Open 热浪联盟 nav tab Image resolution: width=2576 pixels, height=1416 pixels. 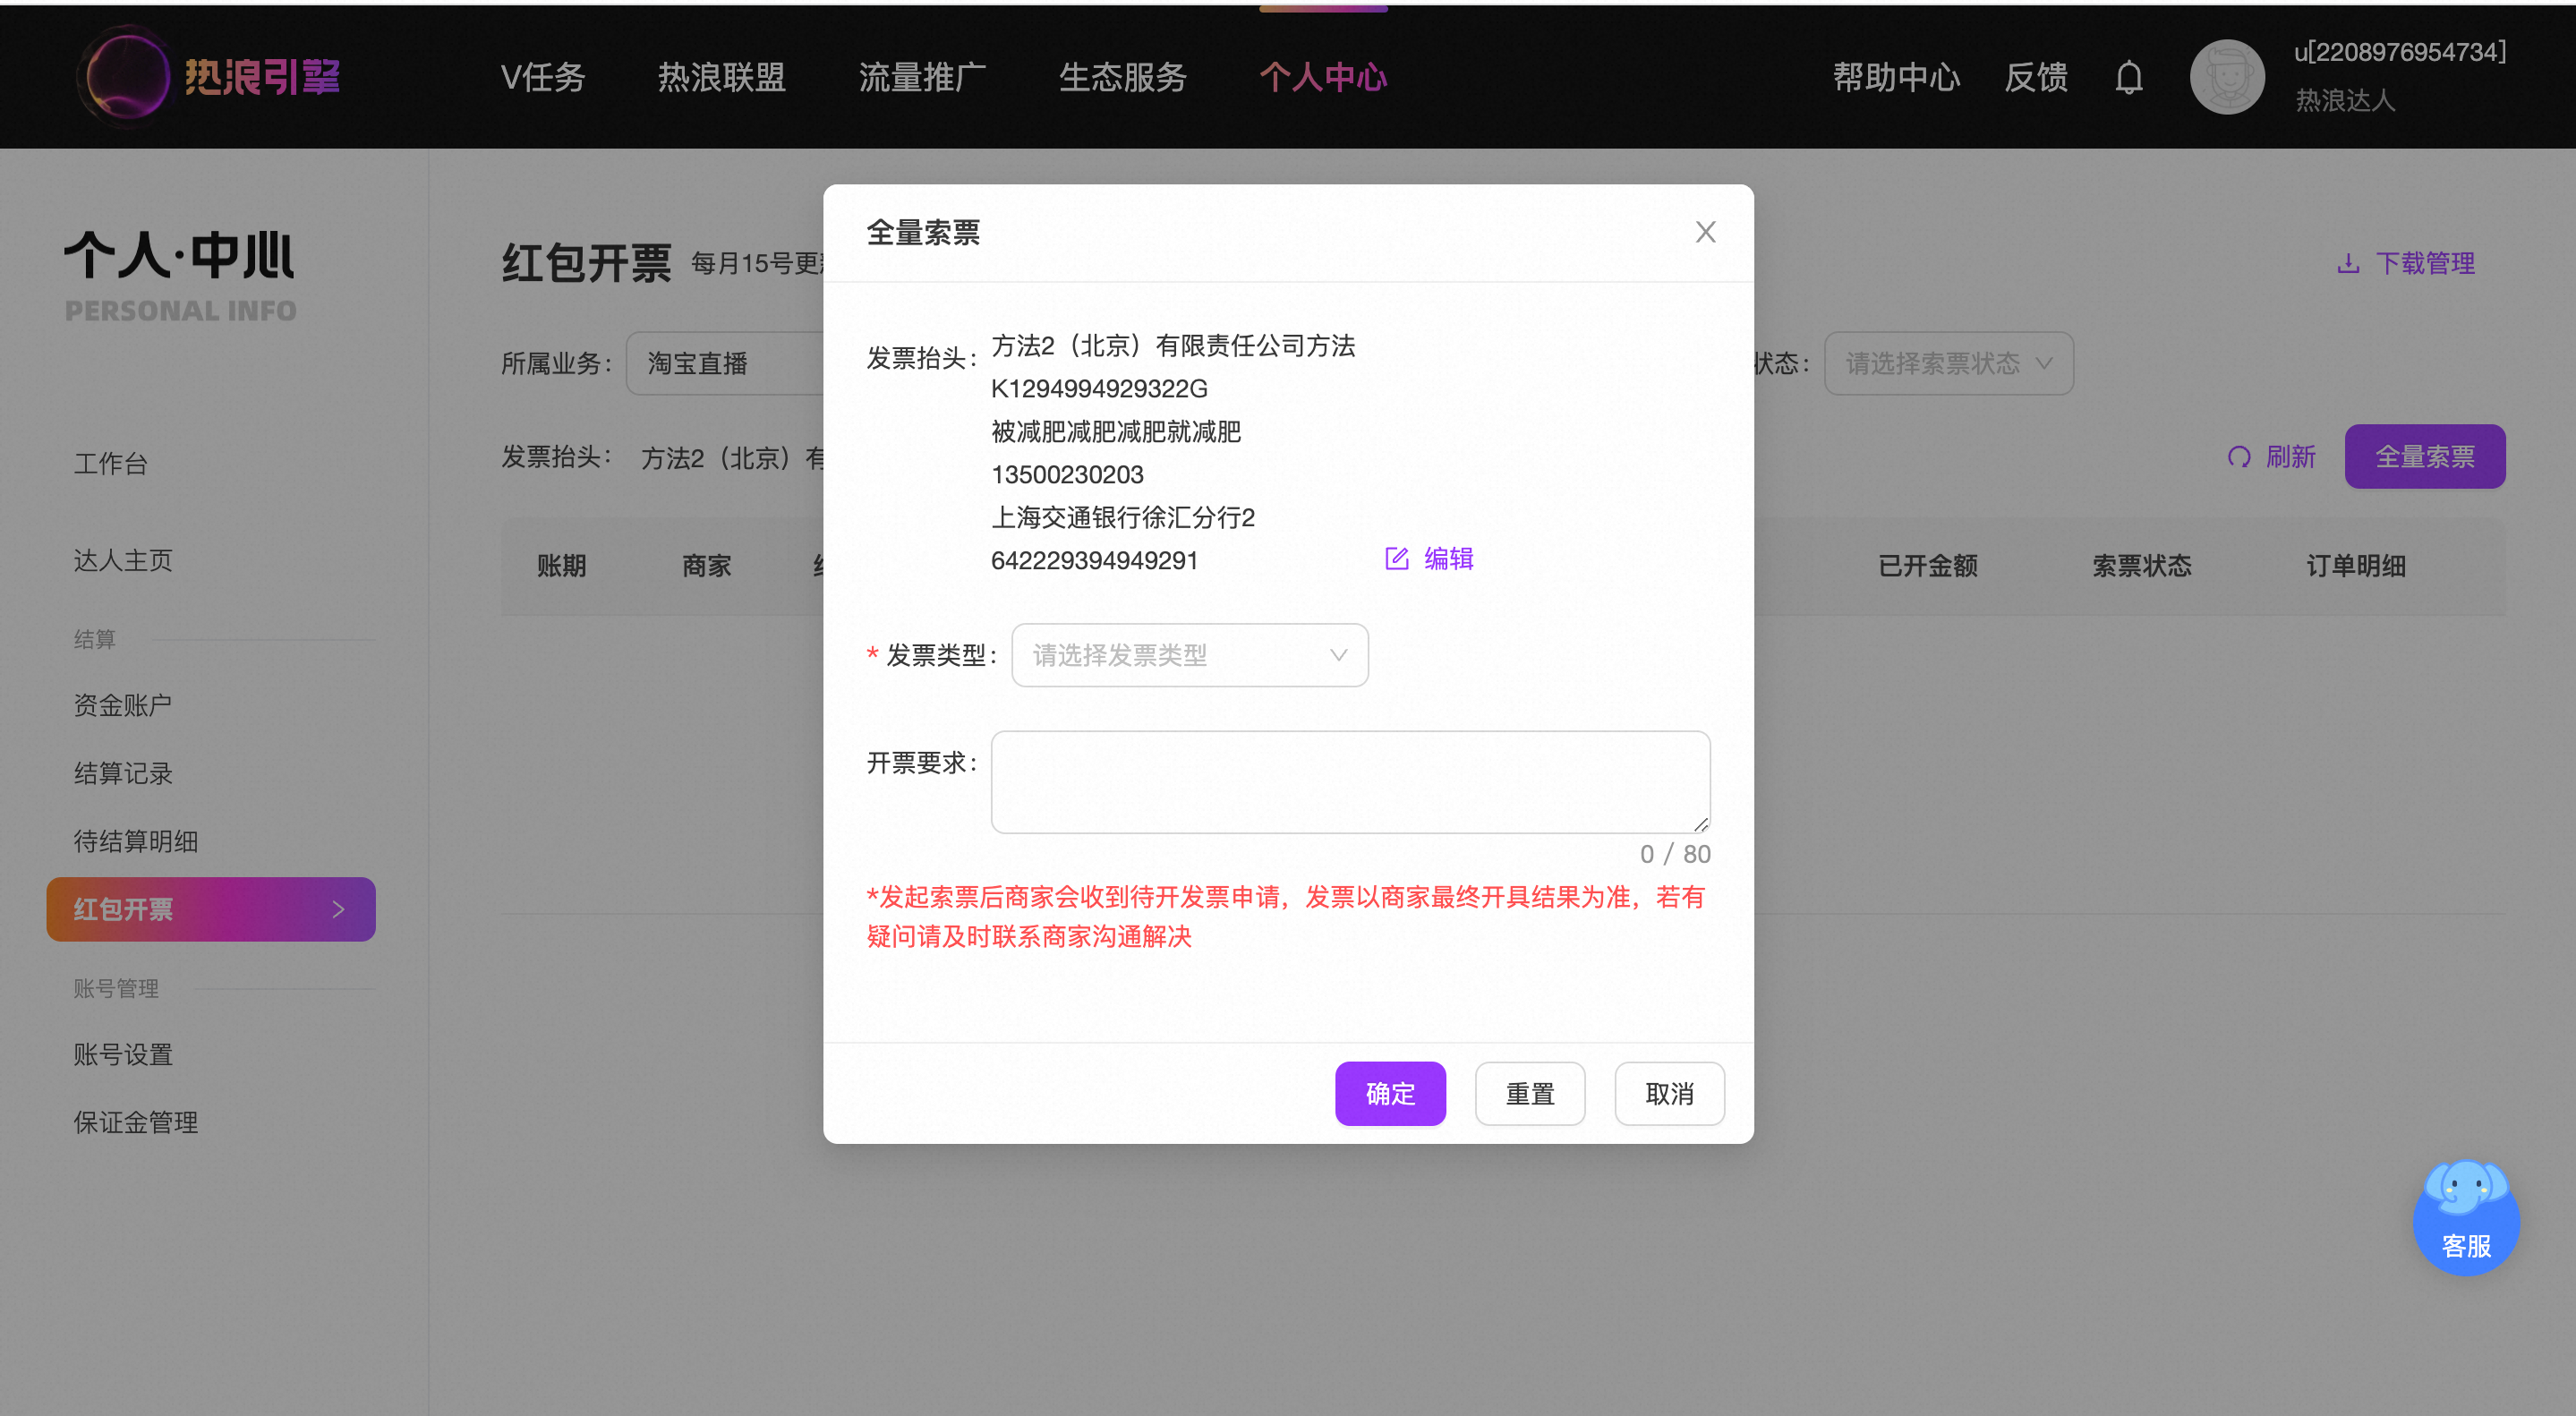pyautogui.click(x=721, y=77)
